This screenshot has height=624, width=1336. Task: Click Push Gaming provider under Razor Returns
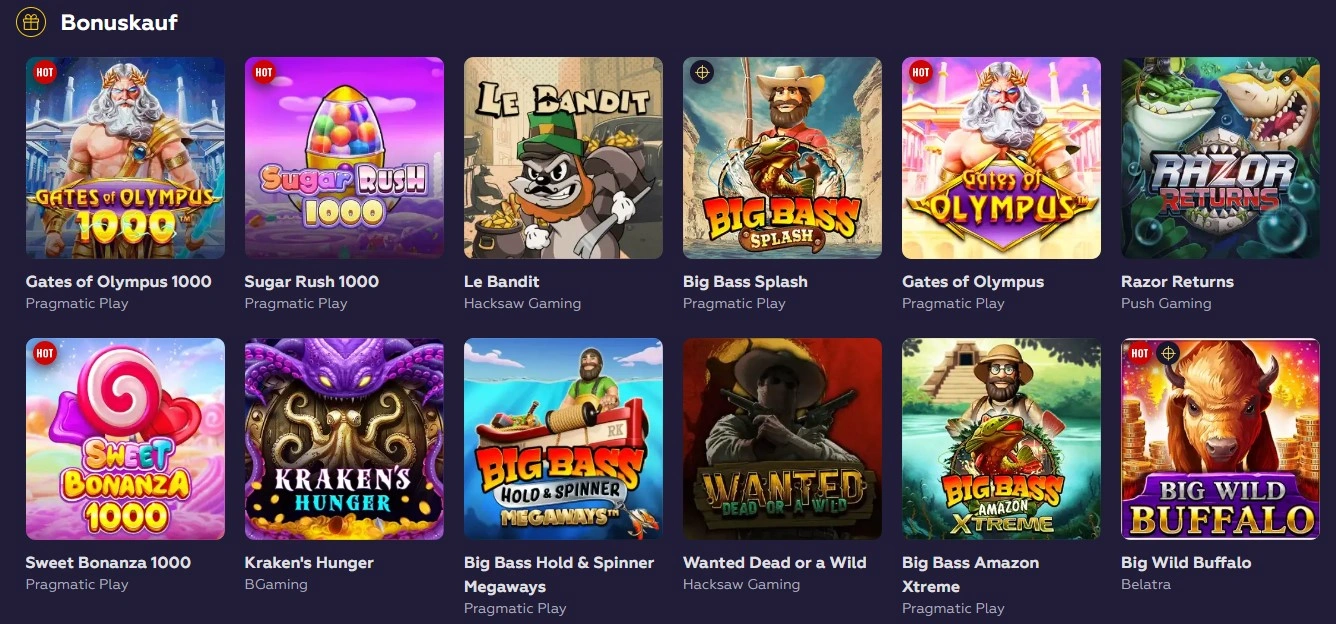1166,304
